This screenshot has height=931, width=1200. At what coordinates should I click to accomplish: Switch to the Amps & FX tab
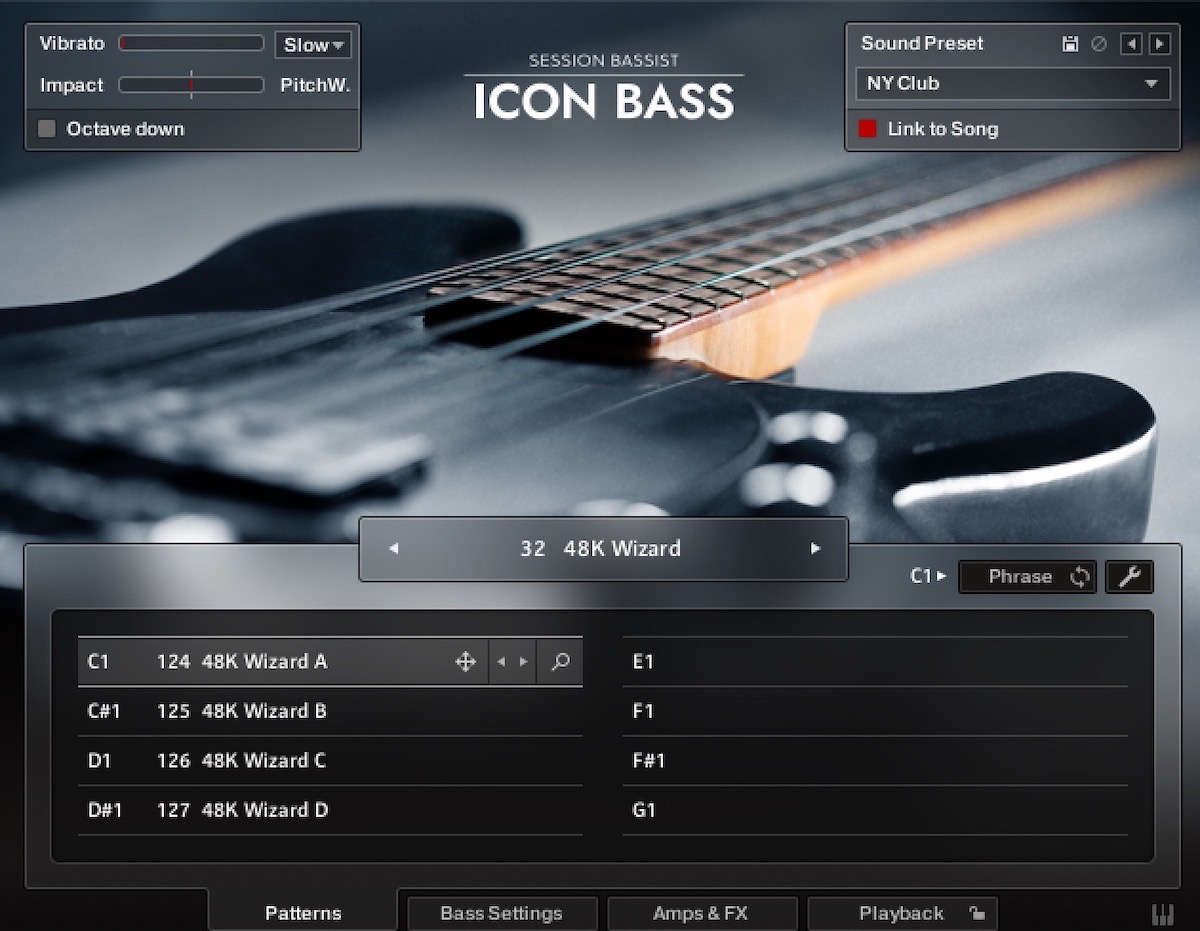(x=701, y=914)
